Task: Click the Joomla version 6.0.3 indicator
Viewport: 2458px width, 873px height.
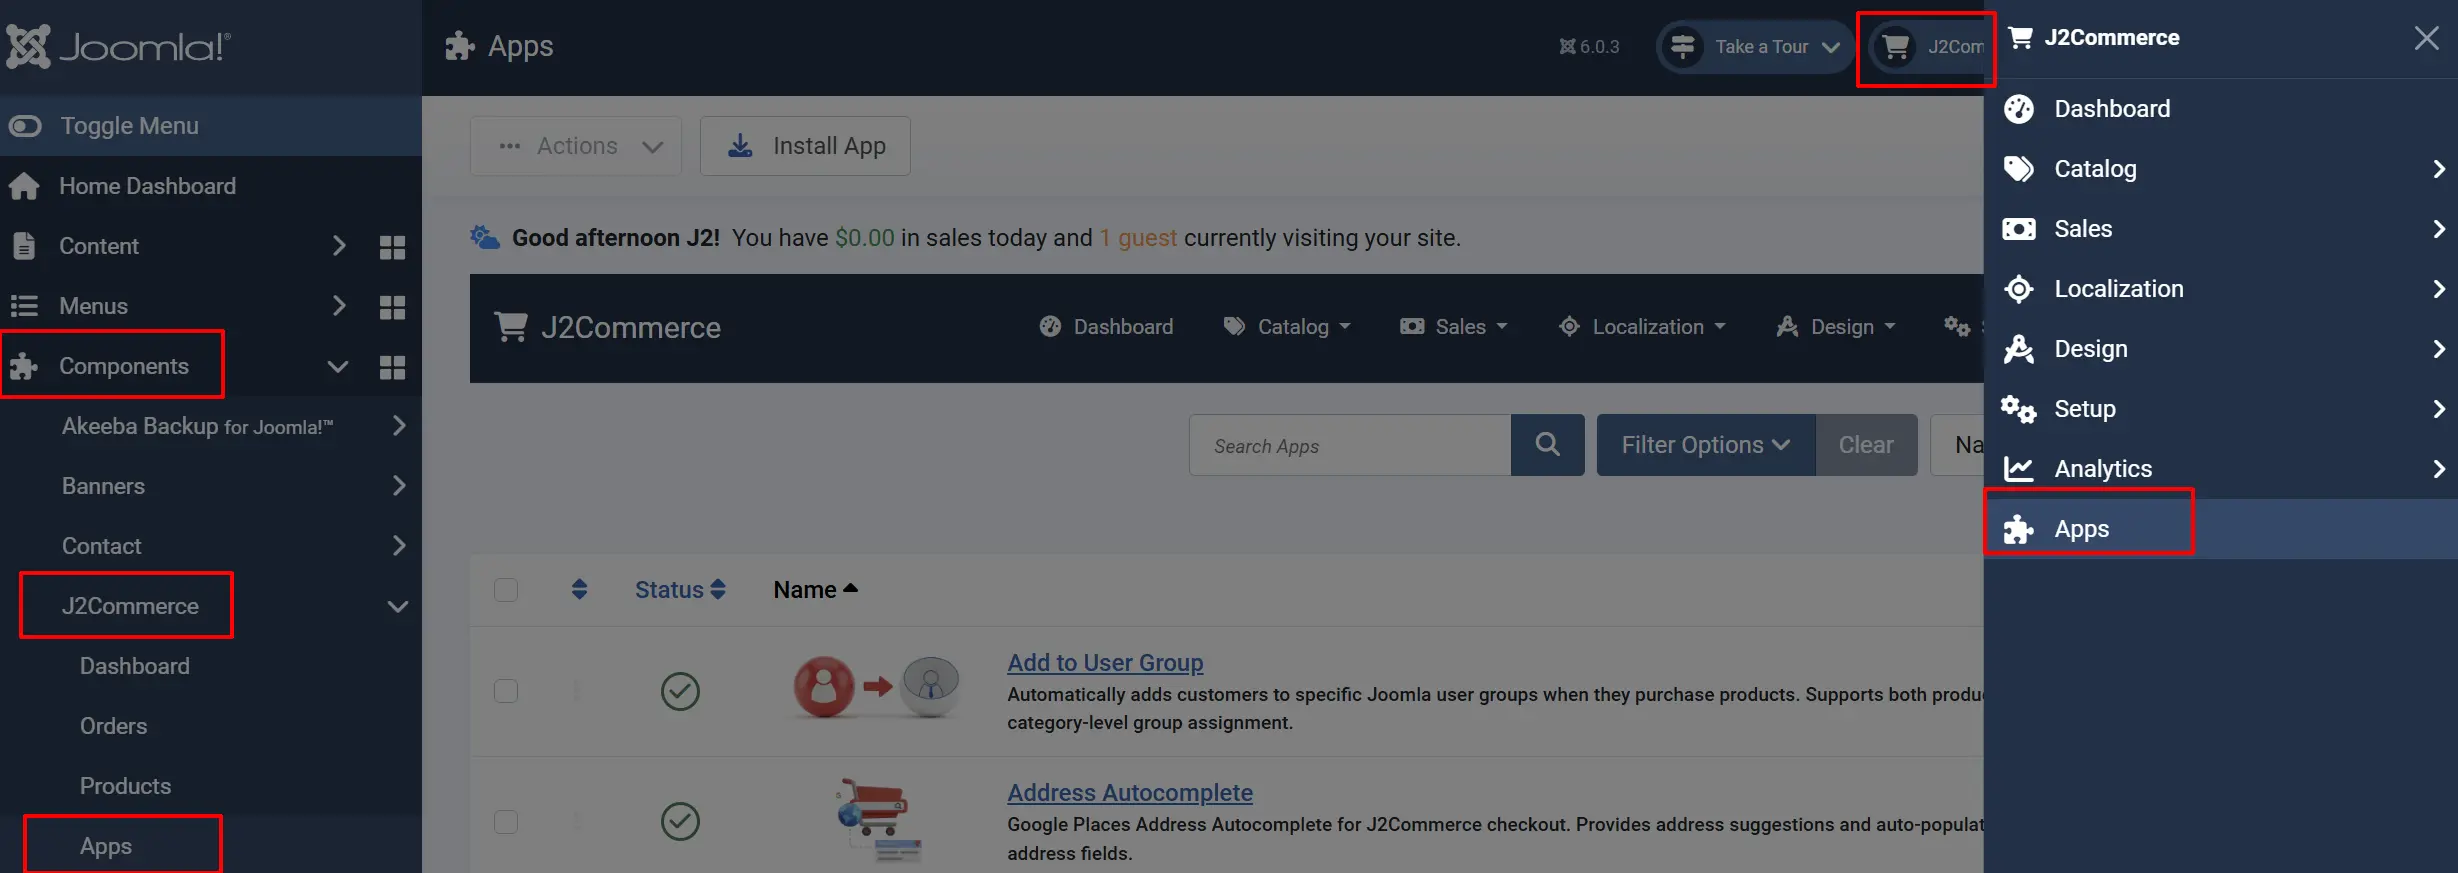Action: coord(1589,47)
